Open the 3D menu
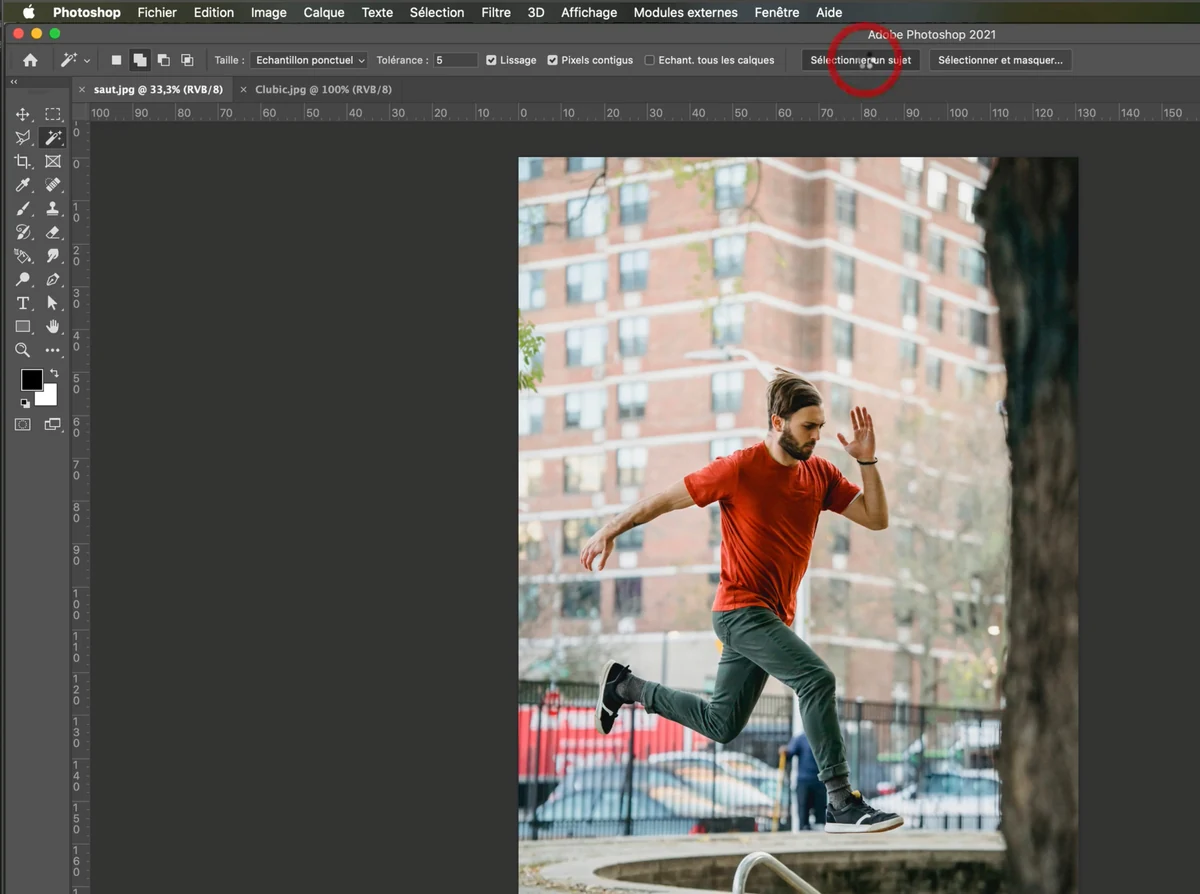The image size is (1200, 894). 536,13
